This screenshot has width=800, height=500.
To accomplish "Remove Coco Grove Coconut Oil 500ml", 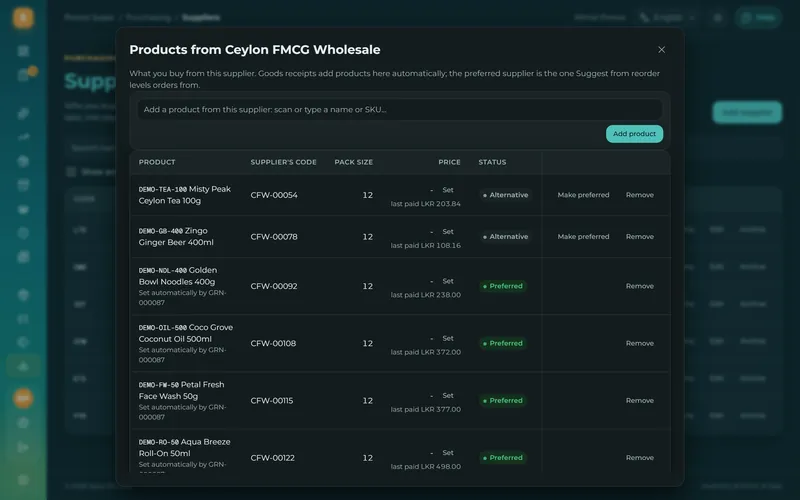I will [640, 343].
